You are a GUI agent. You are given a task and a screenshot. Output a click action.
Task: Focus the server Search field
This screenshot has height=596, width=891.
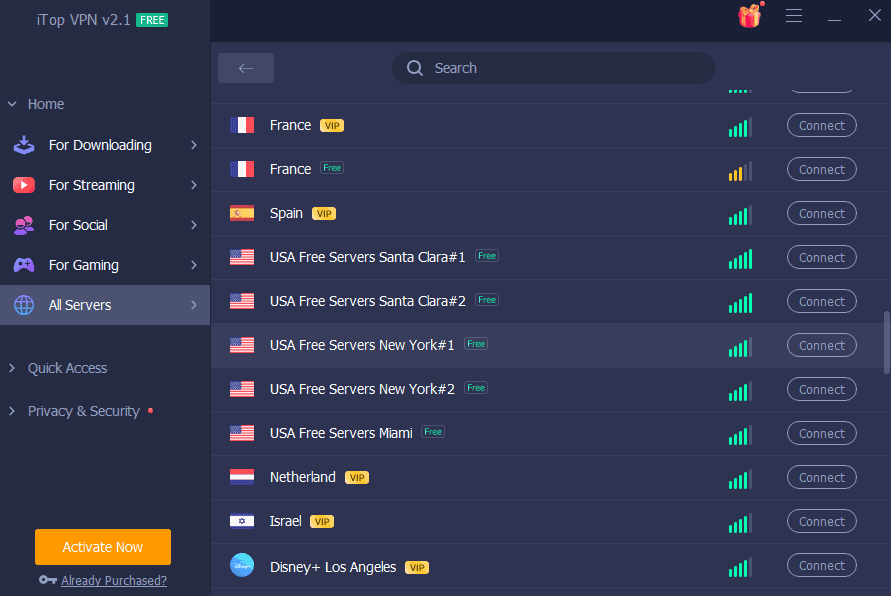553,68
